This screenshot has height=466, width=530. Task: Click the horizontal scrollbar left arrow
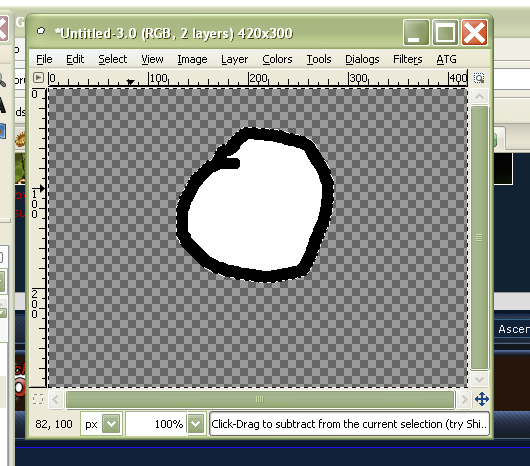point(56,399)
